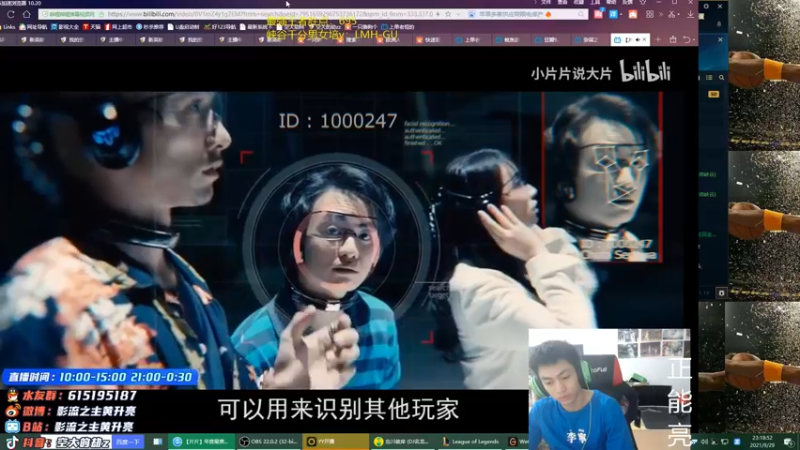Switch to OBS 22.0.2 on taskbar
Screen dimensions: 800x450
coord(268,442)
